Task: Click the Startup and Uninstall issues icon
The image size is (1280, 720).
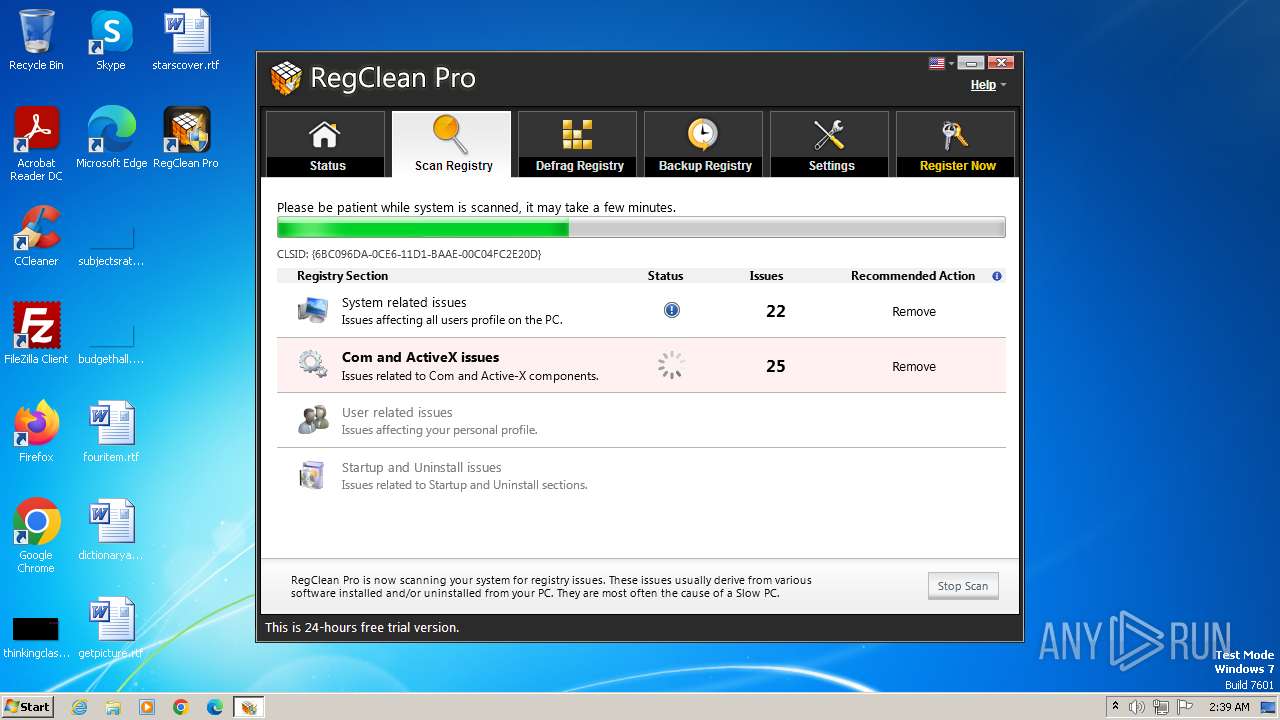Action: 313,474
